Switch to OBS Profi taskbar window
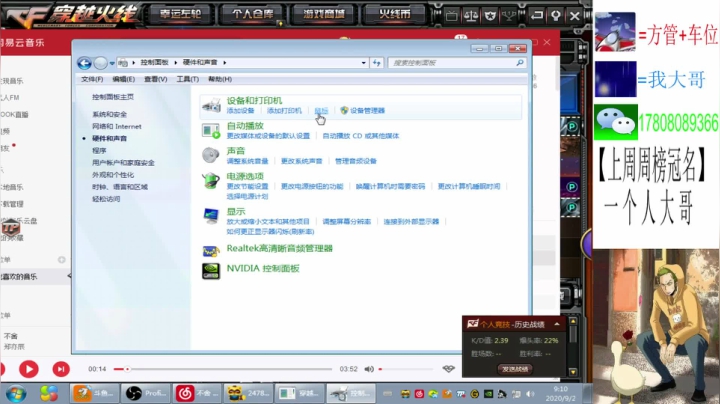The height and width of the screenshot is (404, 720). coord(146,393)
